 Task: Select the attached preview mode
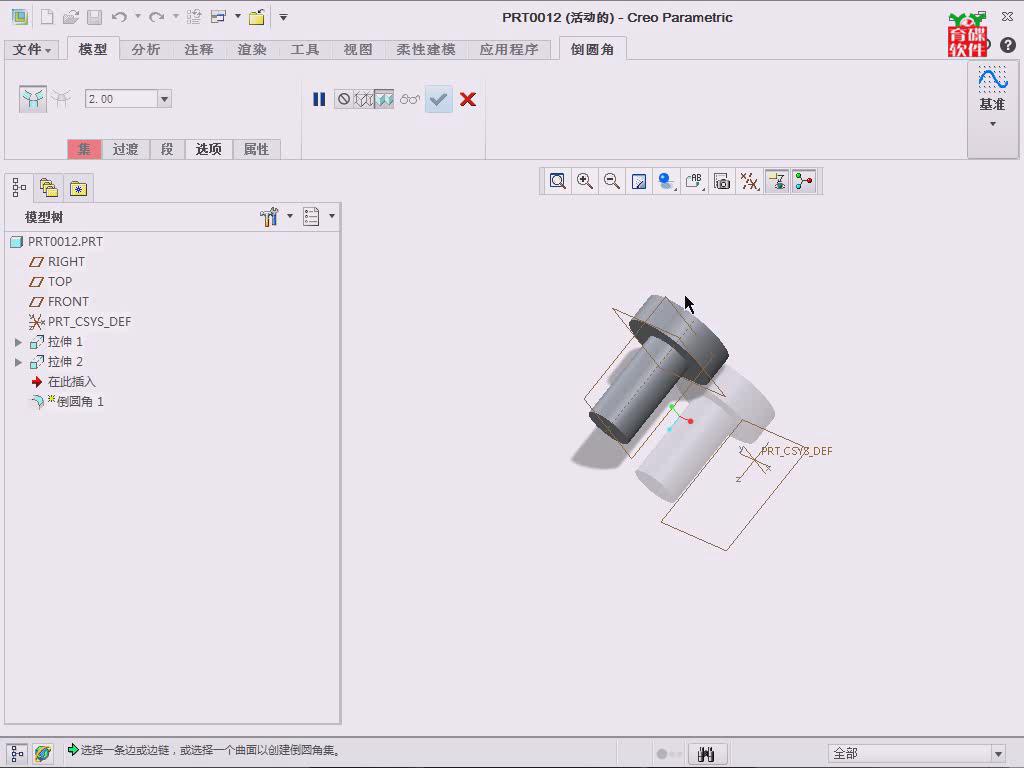point(384,99)
